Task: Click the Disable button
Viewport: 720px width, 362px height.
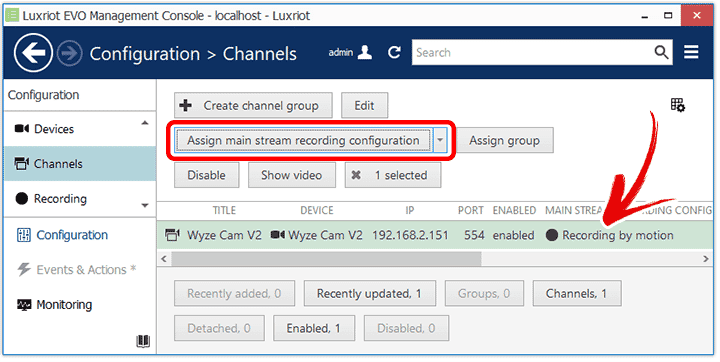Action: 206,175
